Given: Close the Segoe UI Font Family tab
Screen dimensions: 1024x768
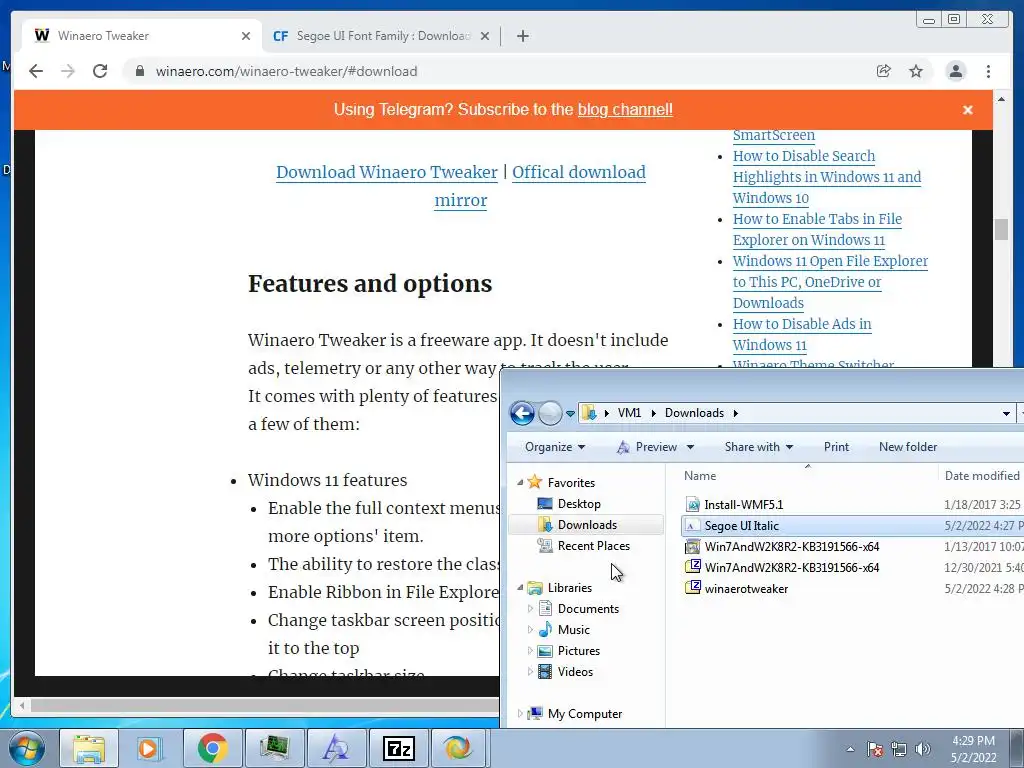Looking at the screenshot, I should [x=485, y=36].
